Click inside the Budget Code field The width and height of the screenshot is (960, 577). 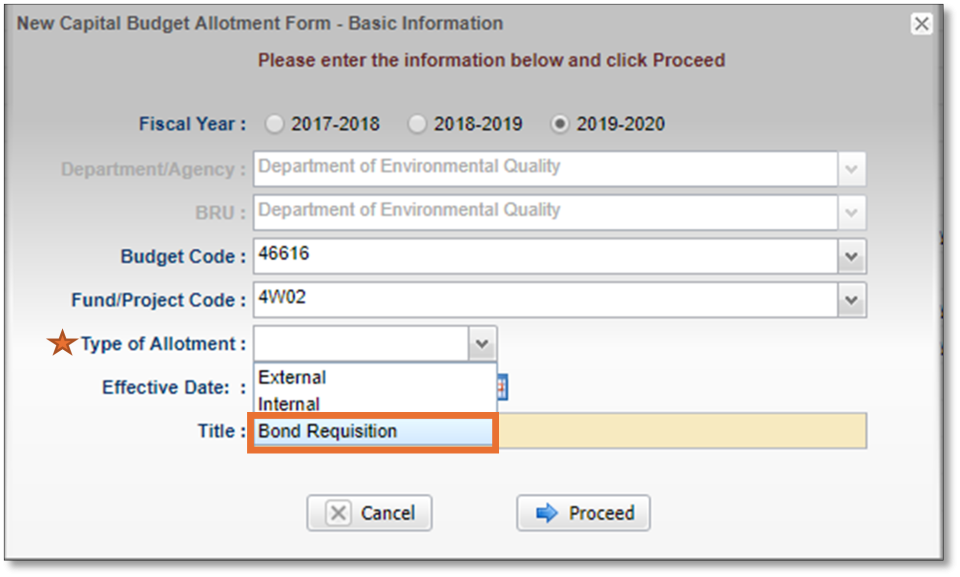pos(545,257)
